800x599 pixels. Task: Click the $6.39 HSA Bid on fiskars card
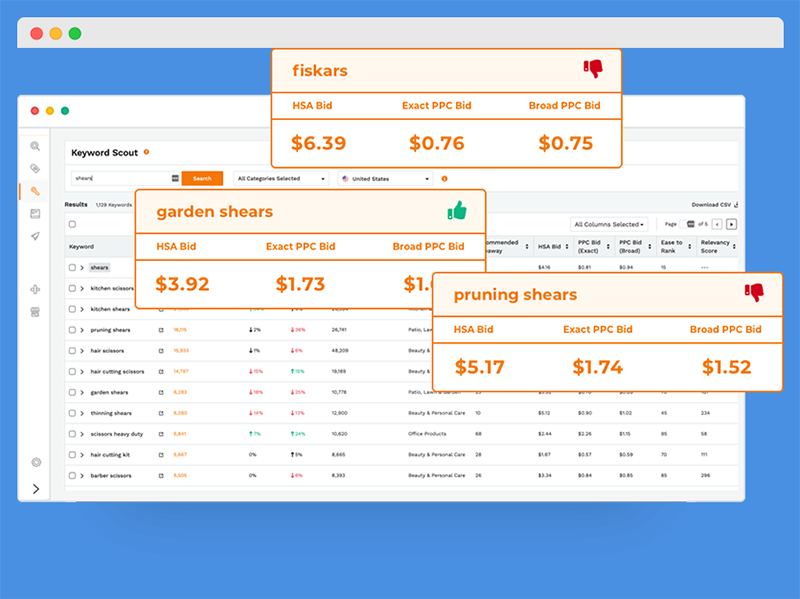(318, 143)
